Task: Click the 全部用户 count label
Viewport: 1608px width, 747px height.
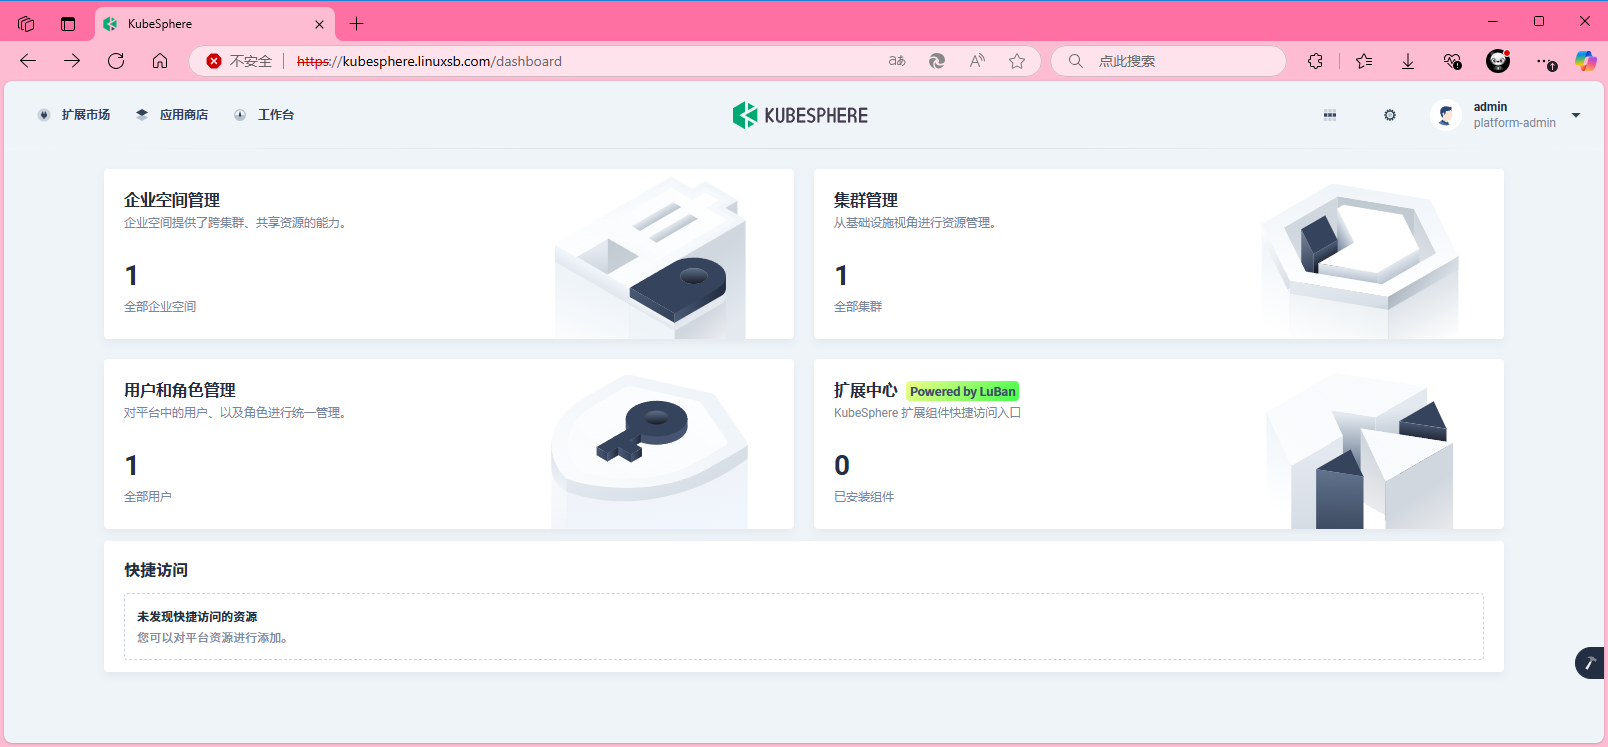Action: pos(148,497)
